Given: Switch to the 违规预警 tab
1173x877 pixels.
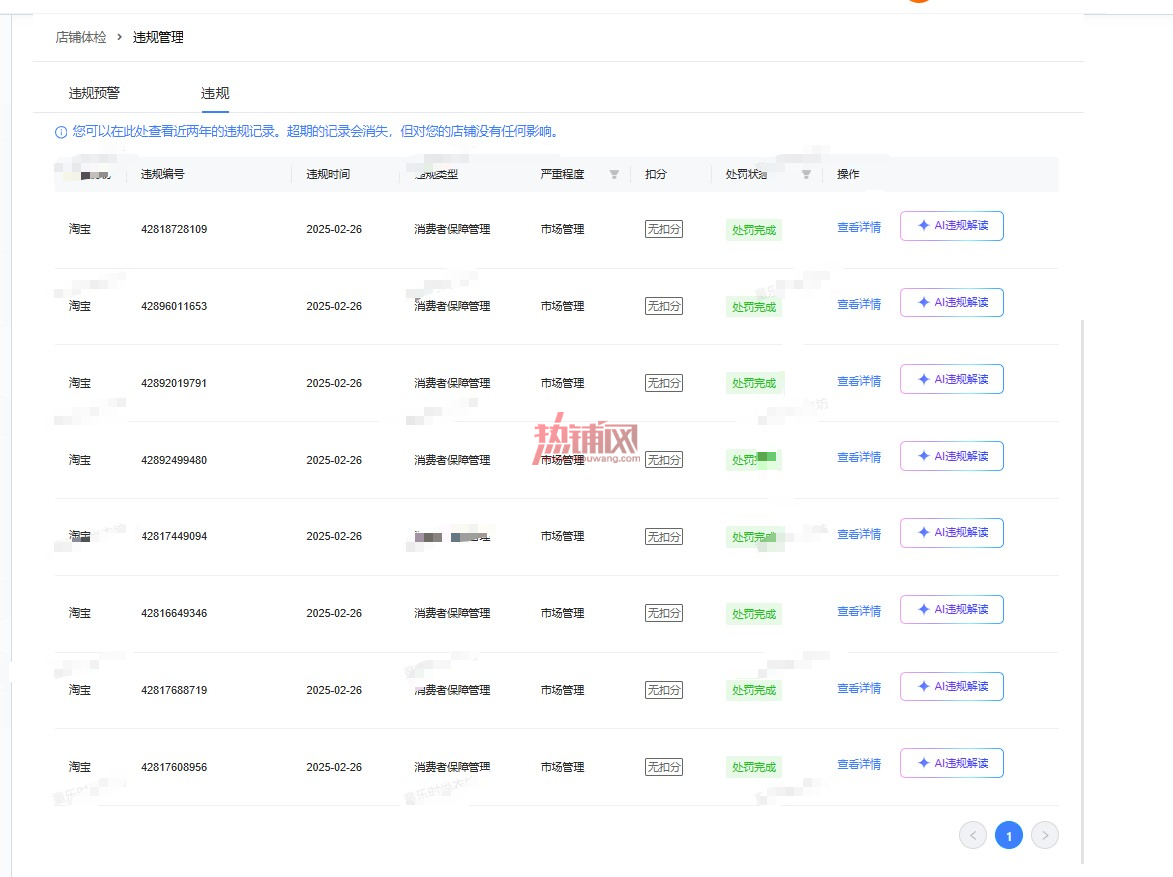Looking at the screenshot, I should tap(94, 93).
